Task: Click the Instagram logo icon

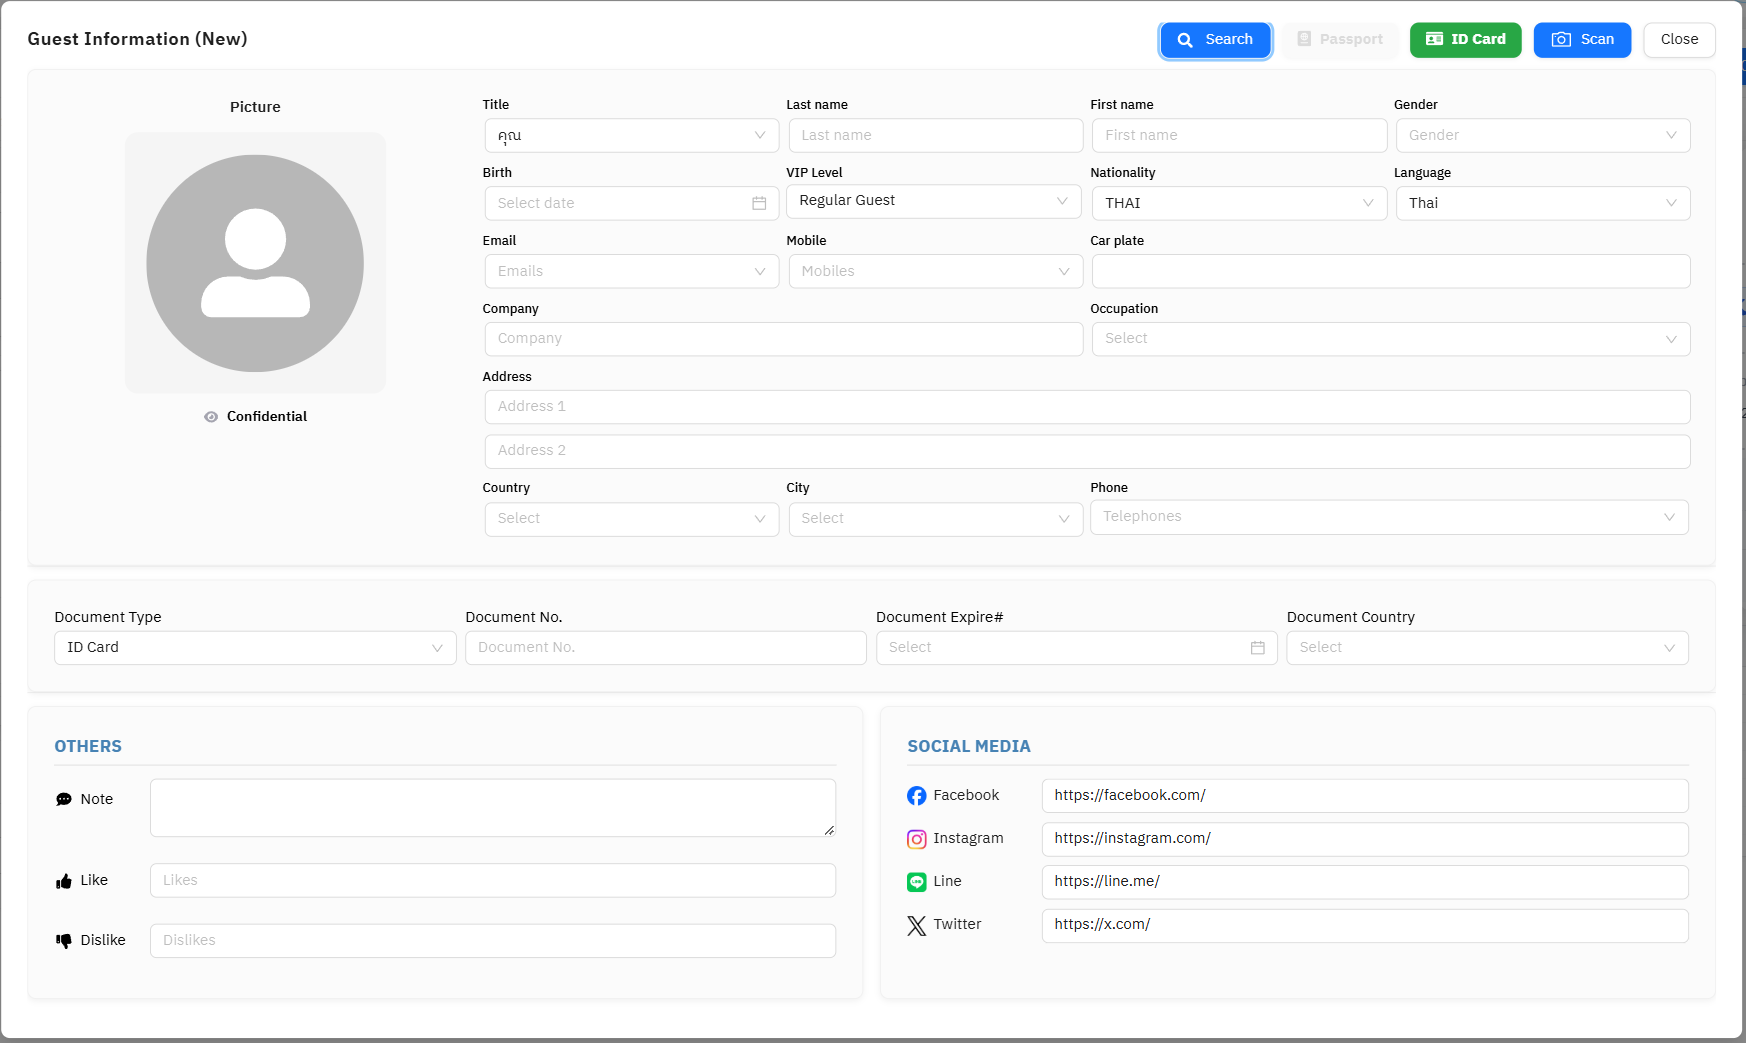Action: pos(916,839)
